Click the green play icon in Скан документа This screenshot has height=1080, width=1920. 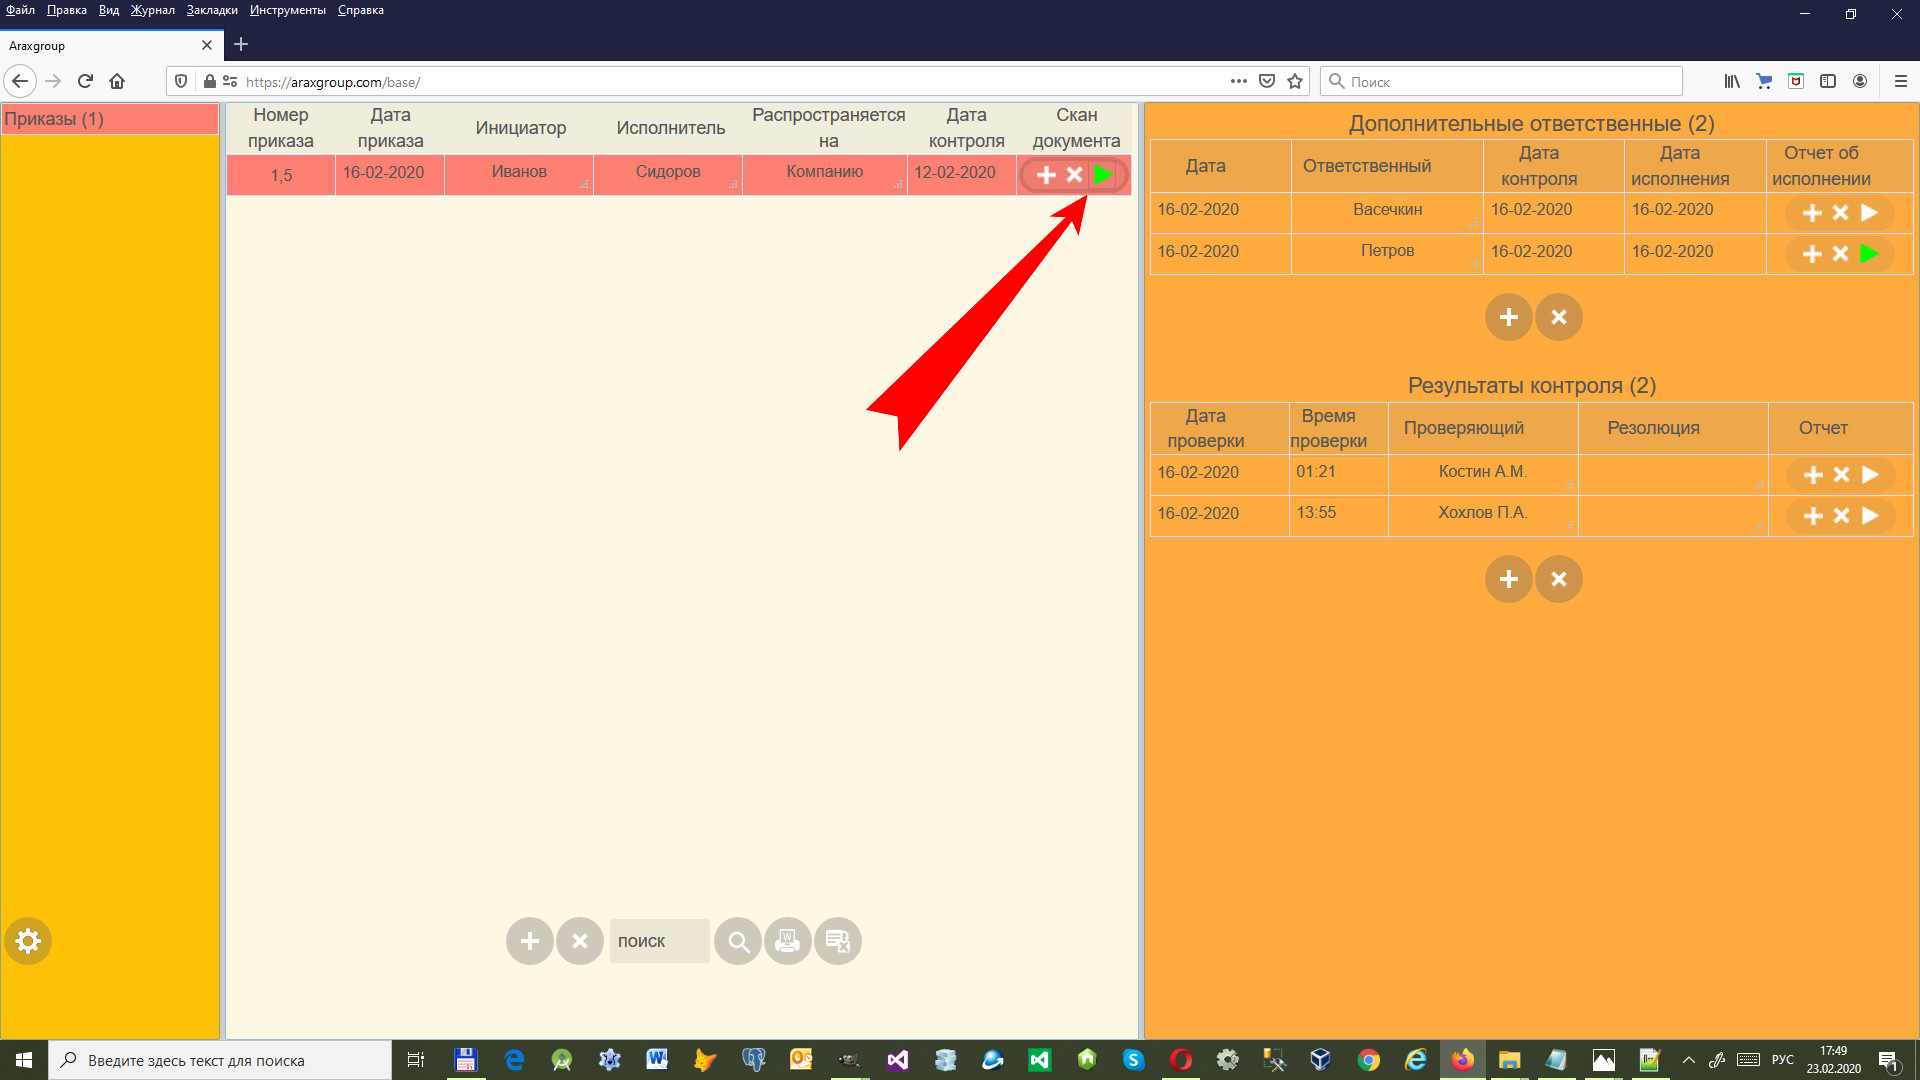(x=1102, y=175)
